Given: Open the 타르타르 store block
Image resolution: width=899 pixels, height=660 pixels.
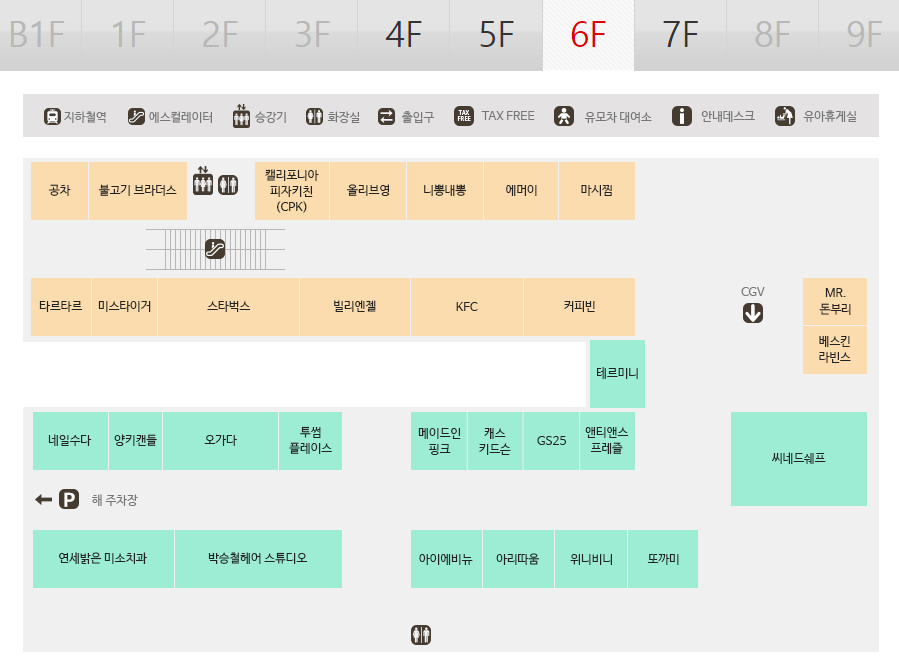Looking at the screenshot, I should 61,307.
